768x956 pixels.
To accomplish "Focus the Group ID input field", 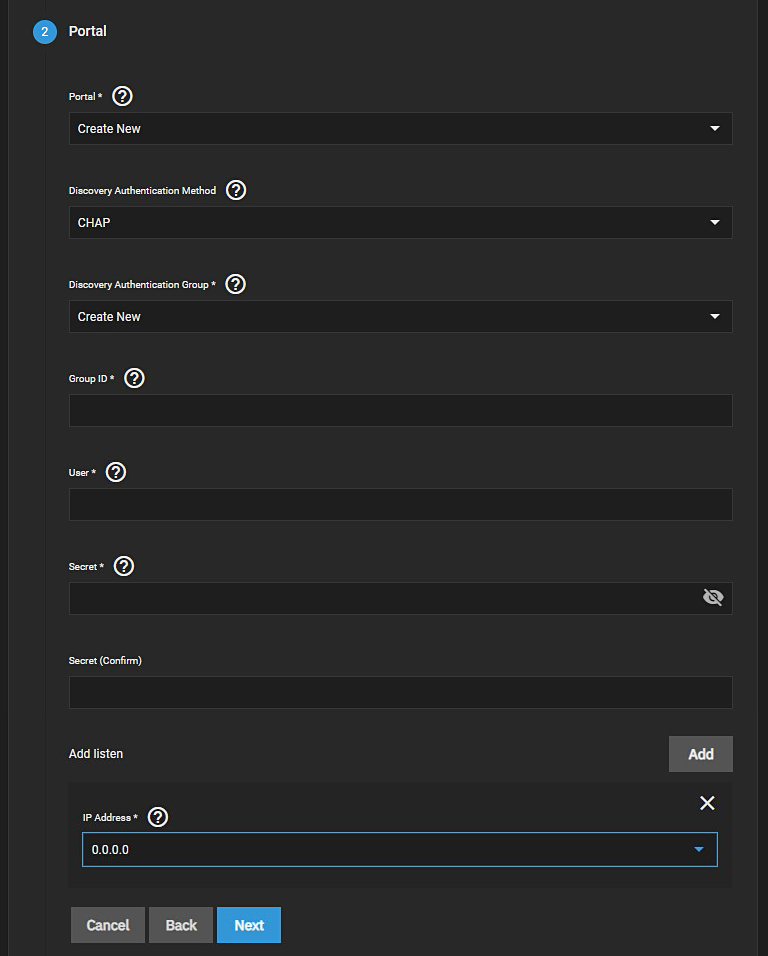I will pyautogui.click(x=400, y=411).
